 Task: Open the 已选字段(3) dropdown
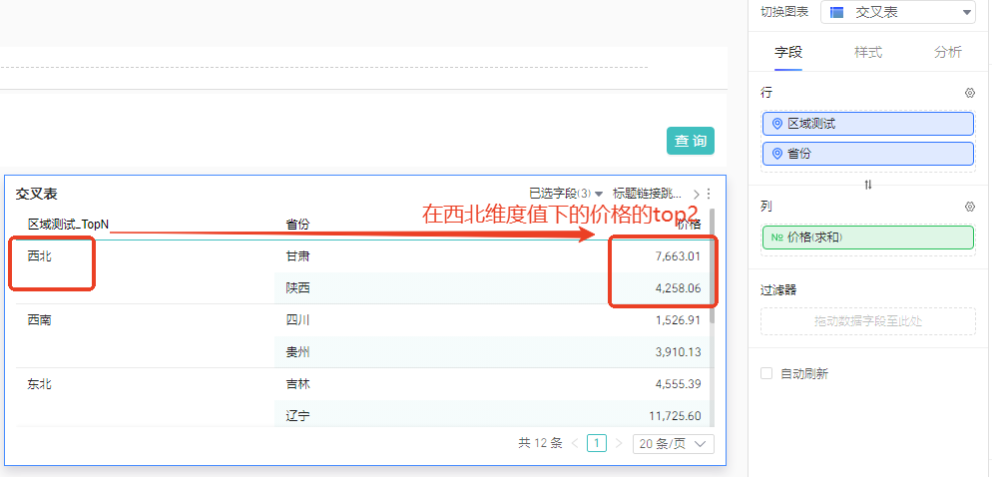(566, 193)
